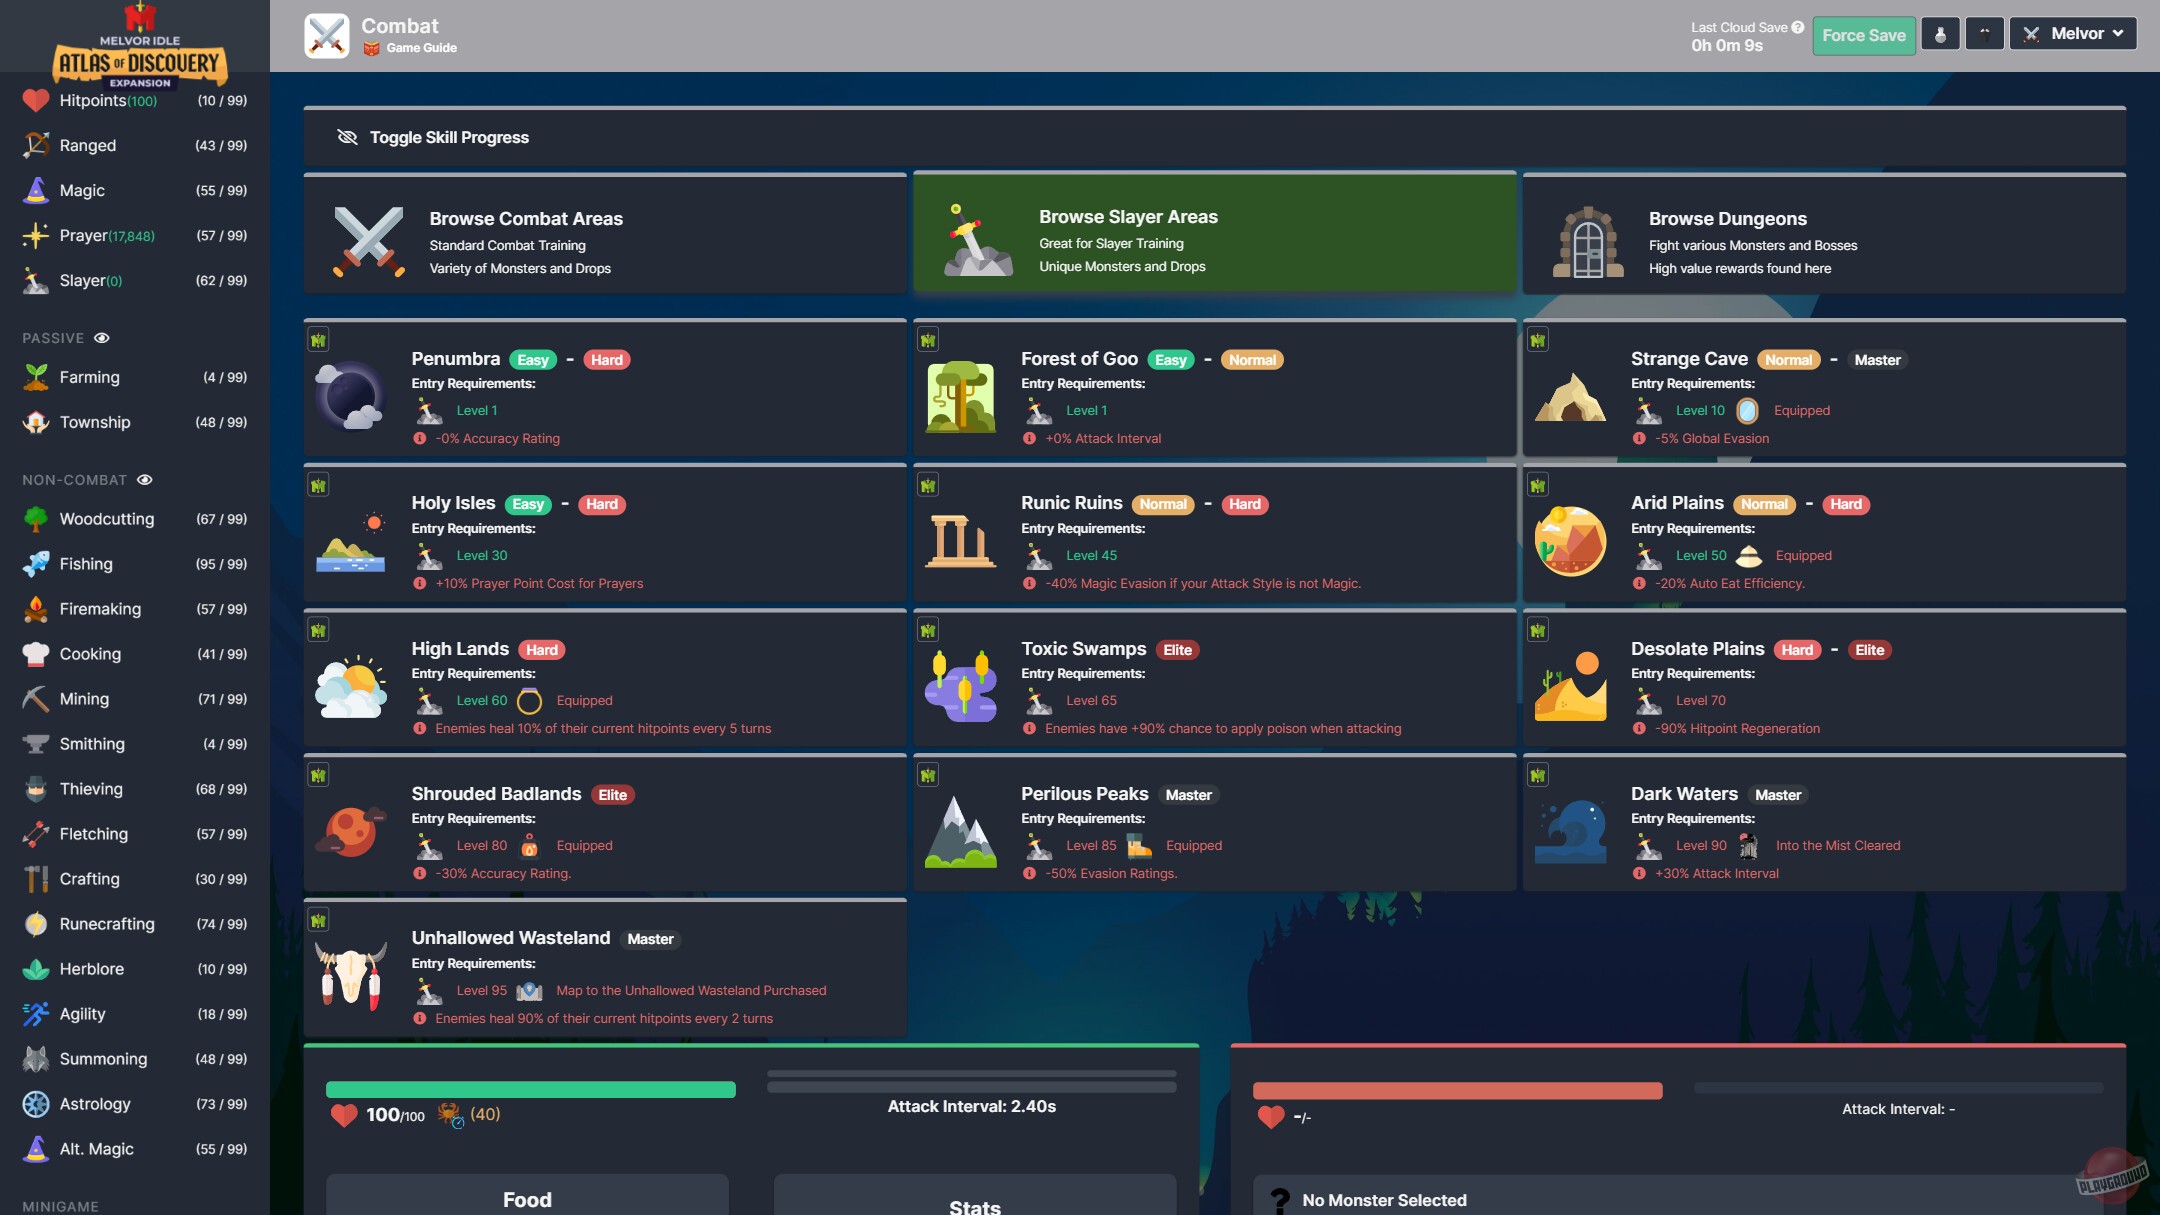Toggle visibility of the Passive skills section
The image size is (2160, 1215).
104,338
